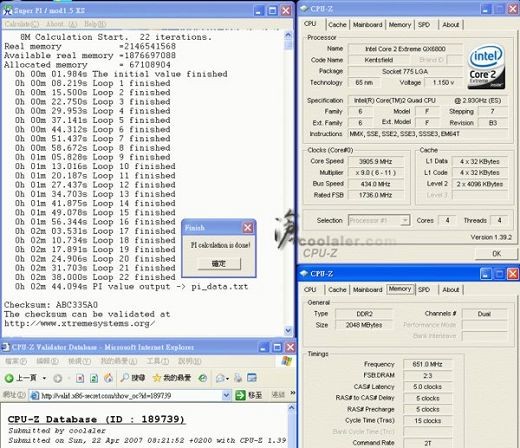Image resolution: width=520 pixels, height=448 pixels.
Task: Open the 搜尋 Search pane in IE
Action: (x=133, y=378)
